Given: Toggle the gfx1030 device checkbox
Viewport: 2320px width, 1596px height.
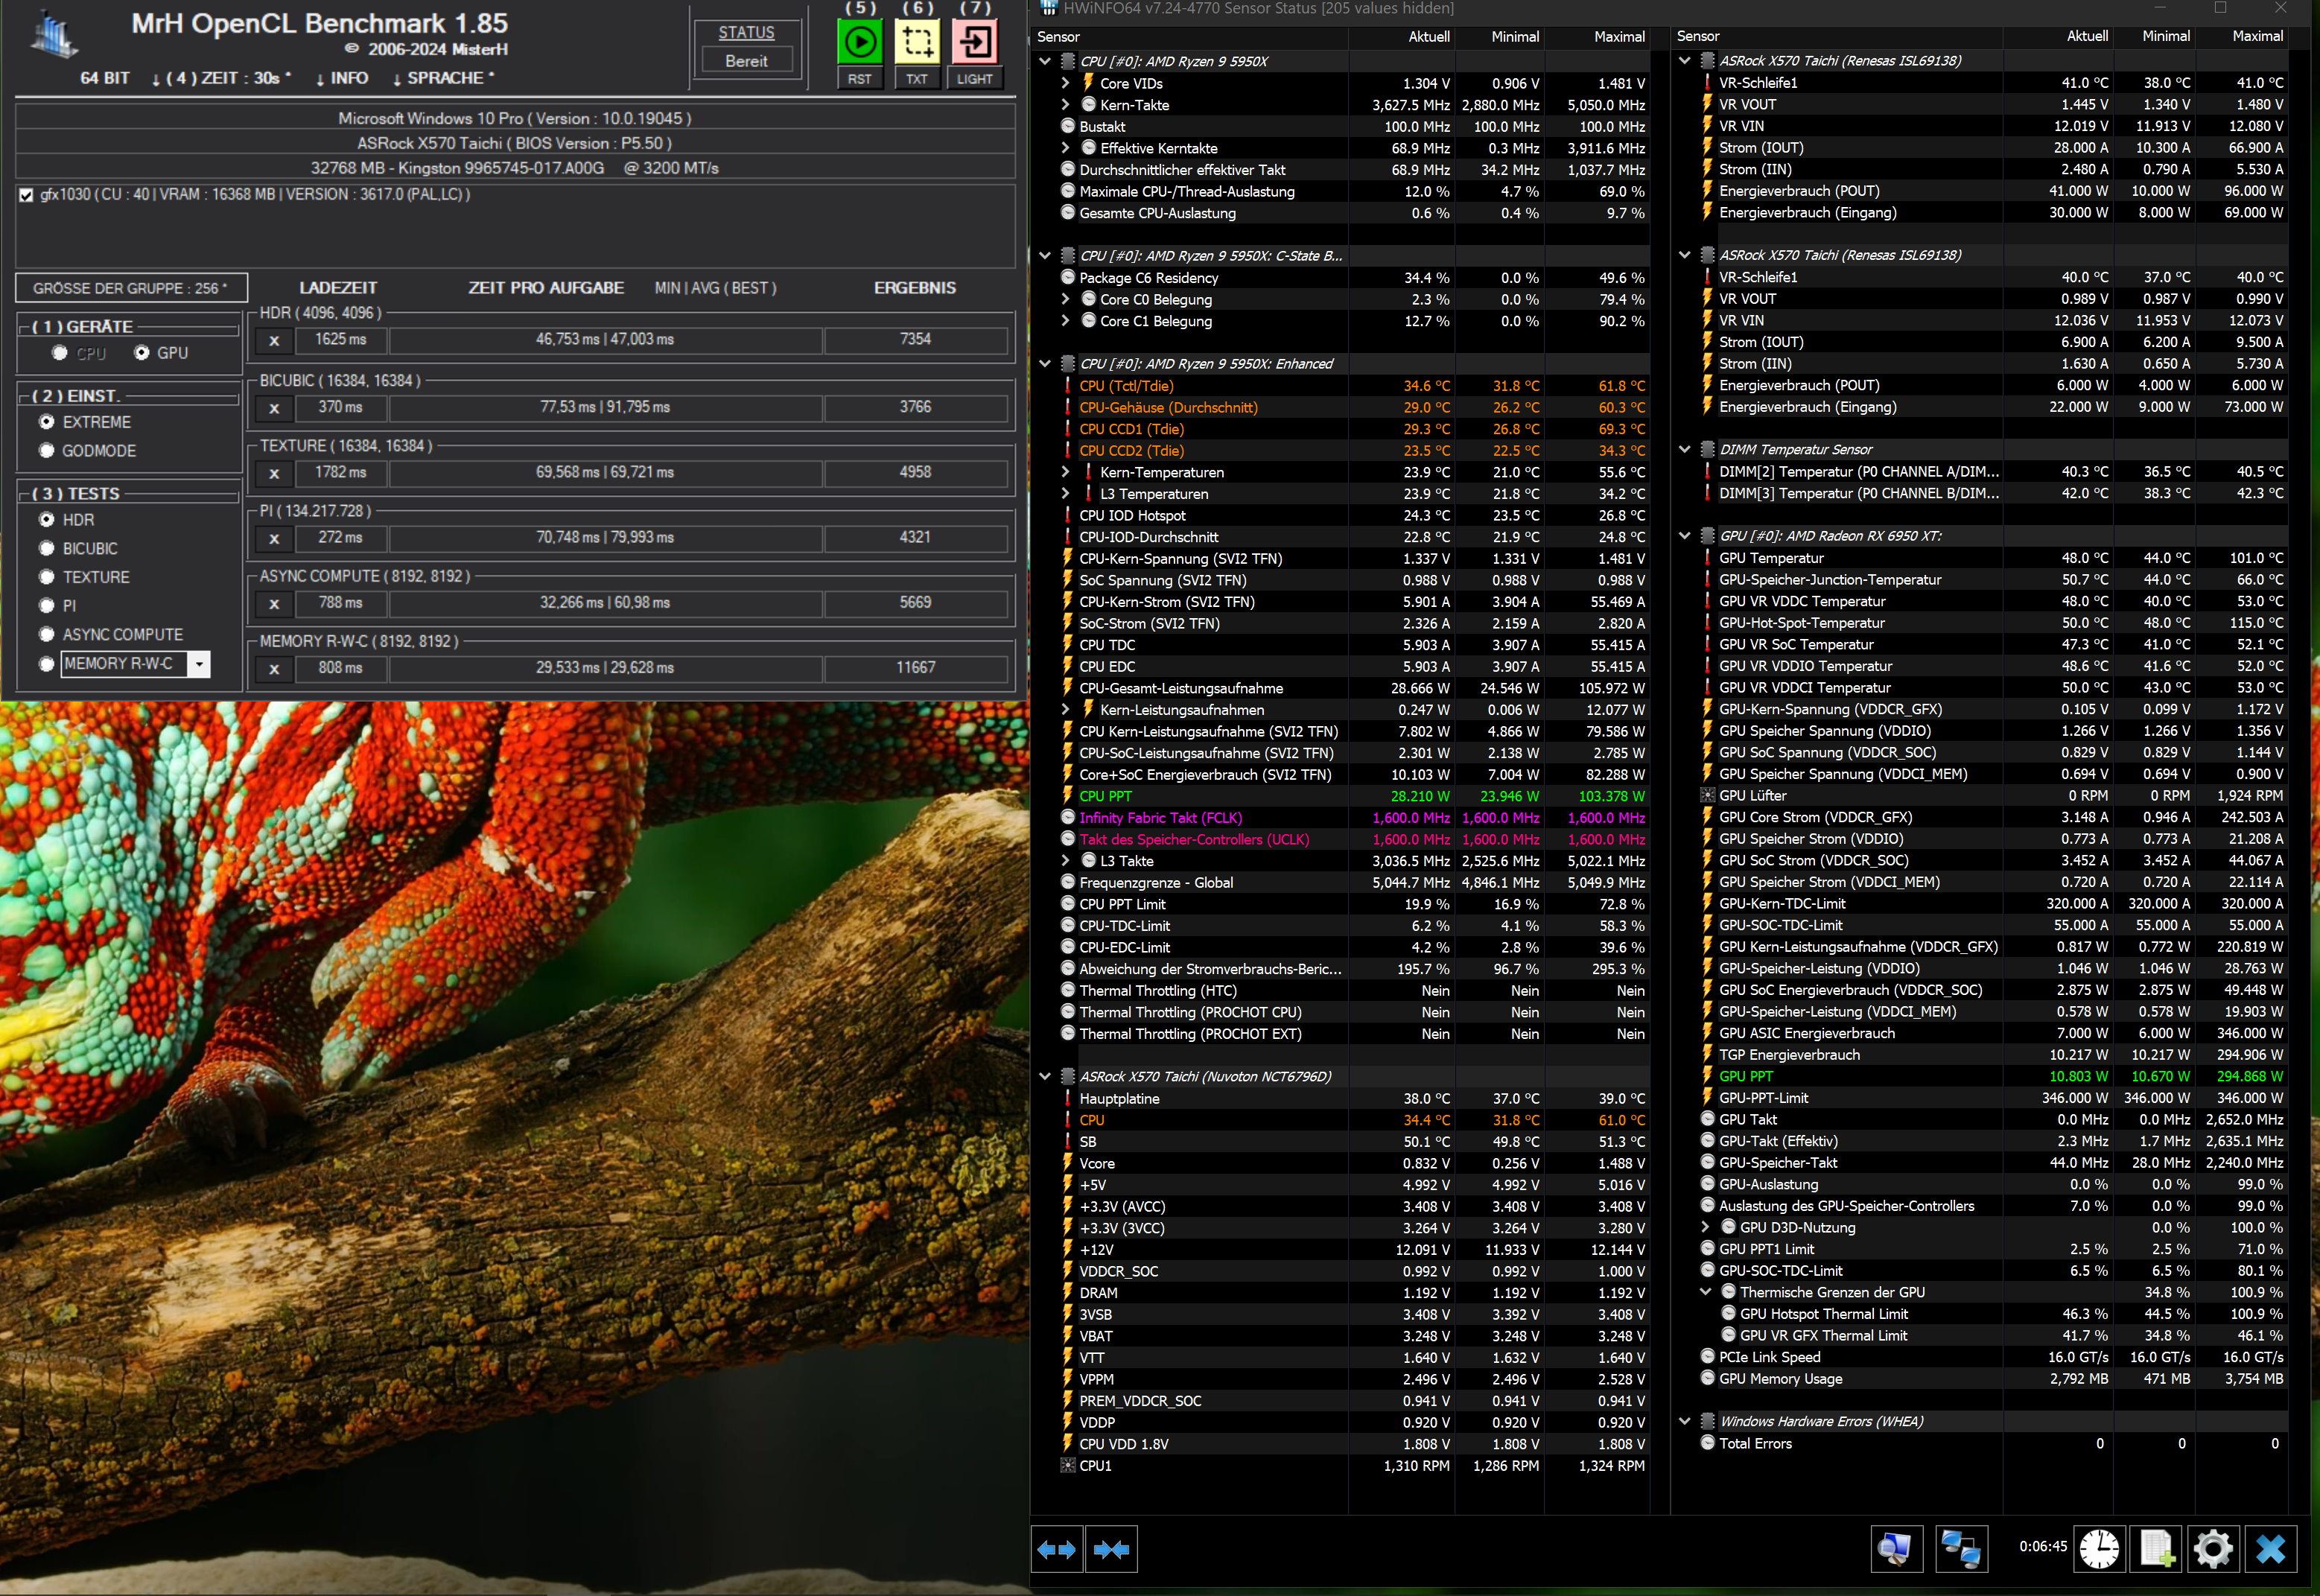Looking at the screenshot, I should coord(26,195).
